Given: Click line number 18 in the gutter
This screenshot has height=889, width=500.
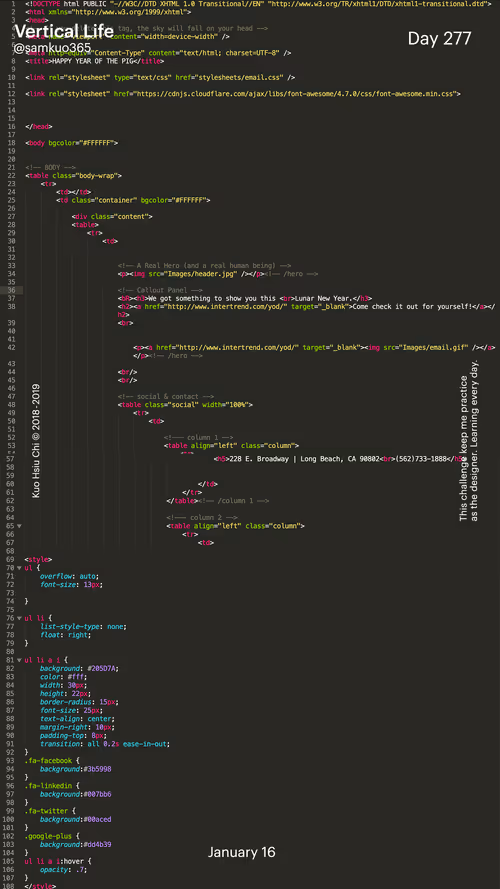Looking at the screenshot, I should tap(11, 143).
